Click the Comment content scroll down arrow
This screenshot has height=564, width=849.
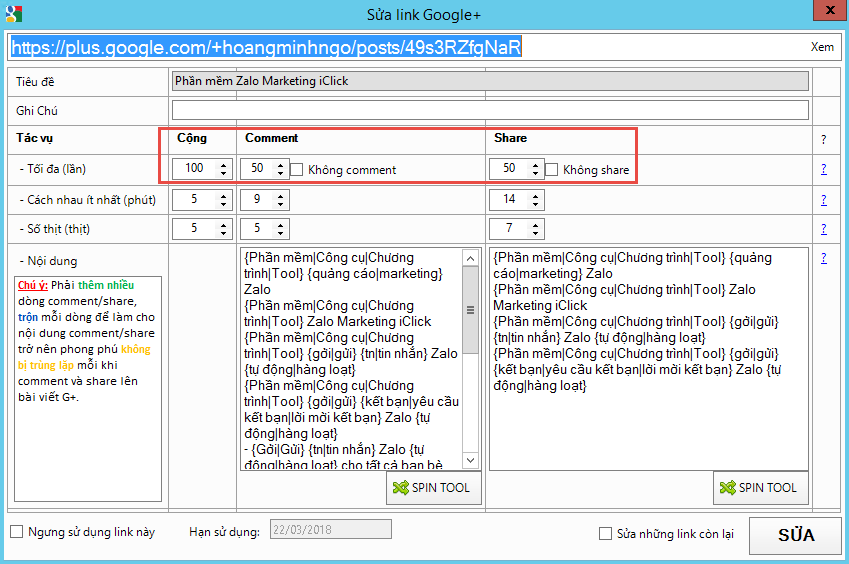(471, 460)
